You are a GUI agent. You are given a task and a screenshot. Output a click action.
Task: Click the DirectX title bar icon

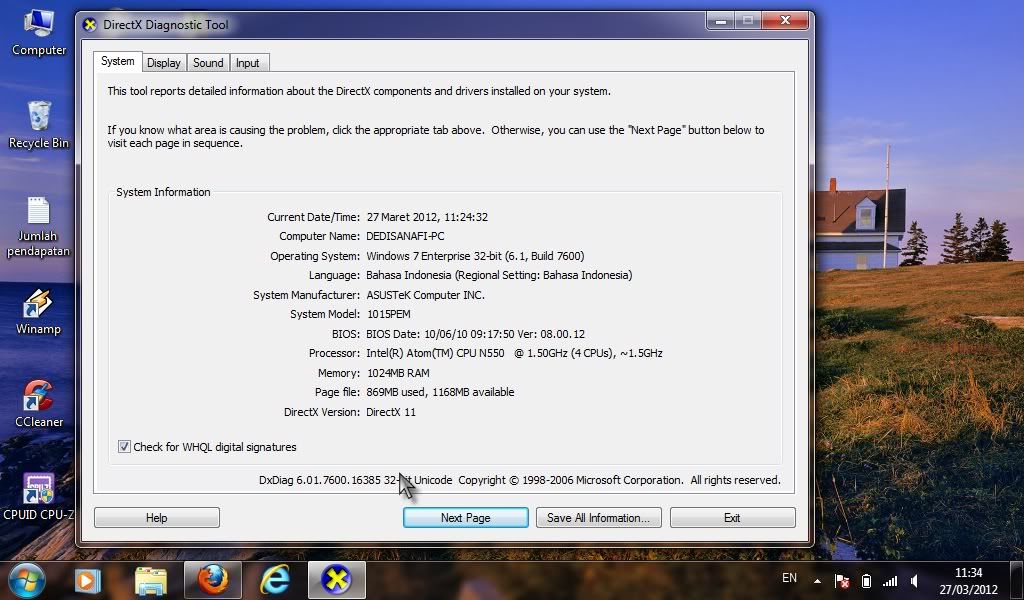(x=90, y=25)
